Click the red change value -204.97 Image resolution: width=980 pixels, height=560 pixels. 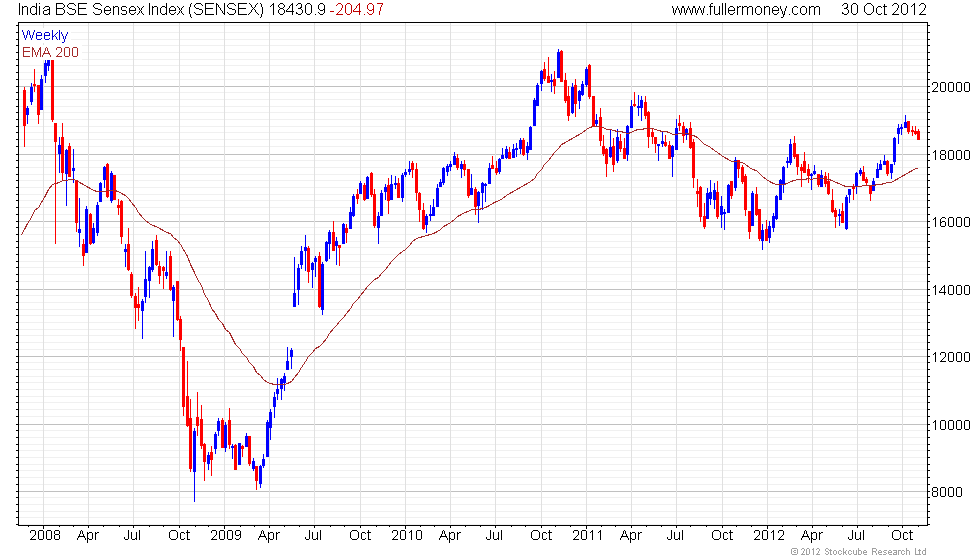tap(356, 9)
